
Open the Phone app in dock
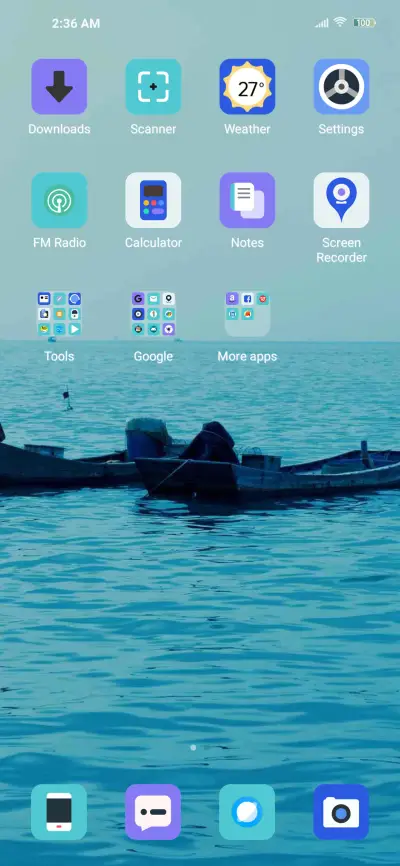point(59,812)
